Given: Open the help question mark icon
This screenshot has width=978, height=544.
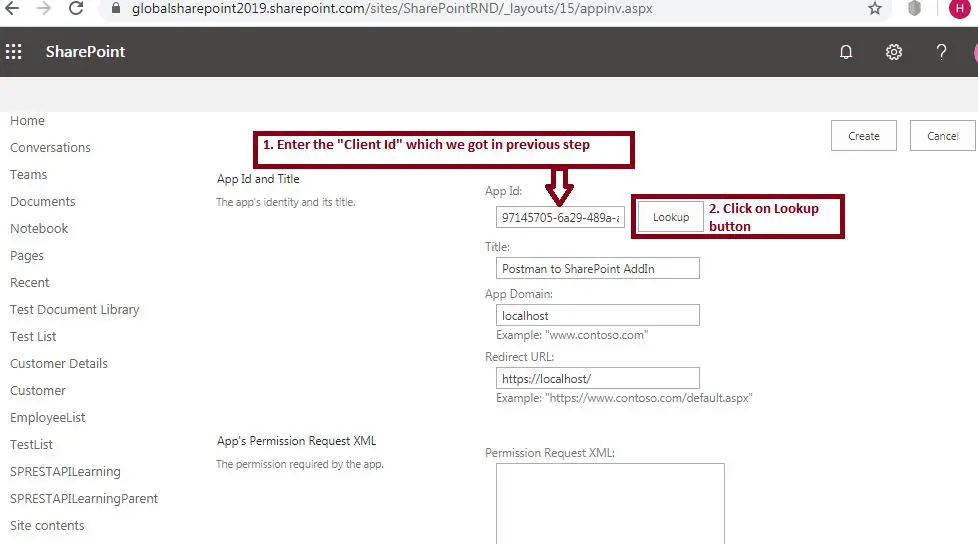Looking at the screenshot, I should click(x=941, y=52).
